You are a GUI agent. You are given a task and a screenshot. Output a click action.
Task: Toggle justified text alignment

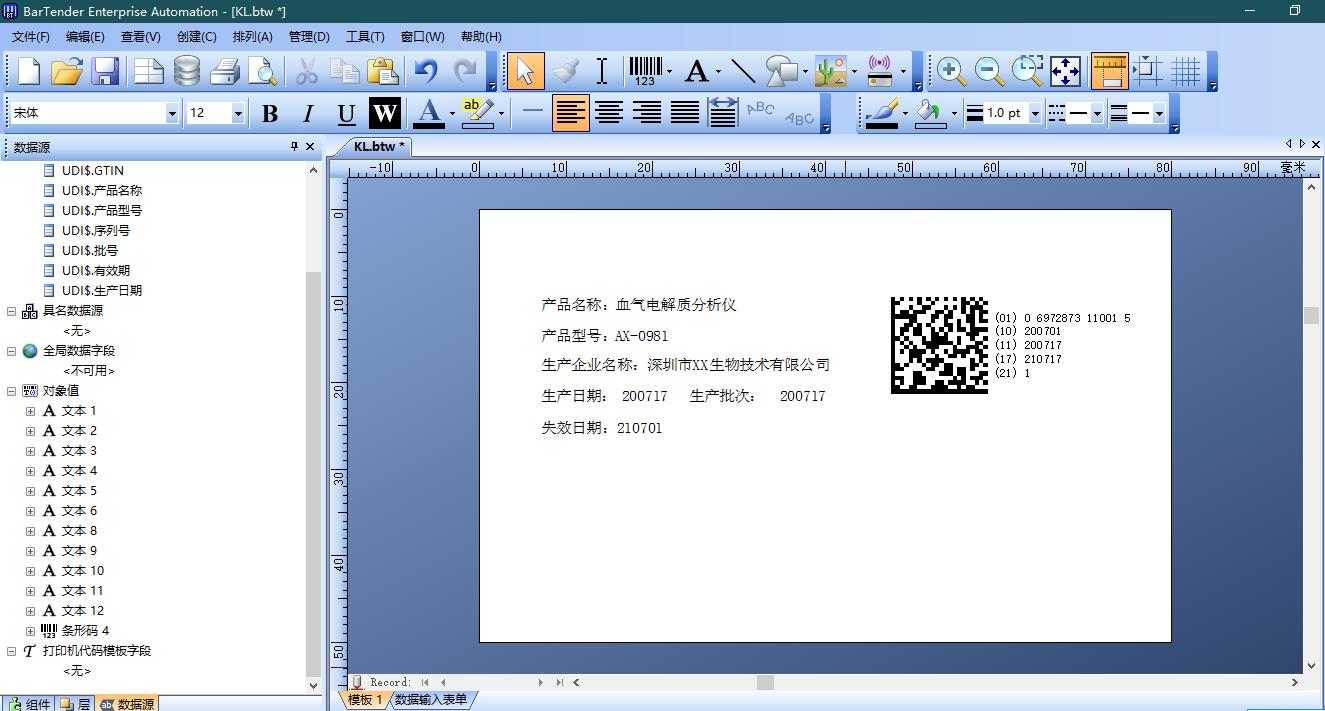[685, 113]
